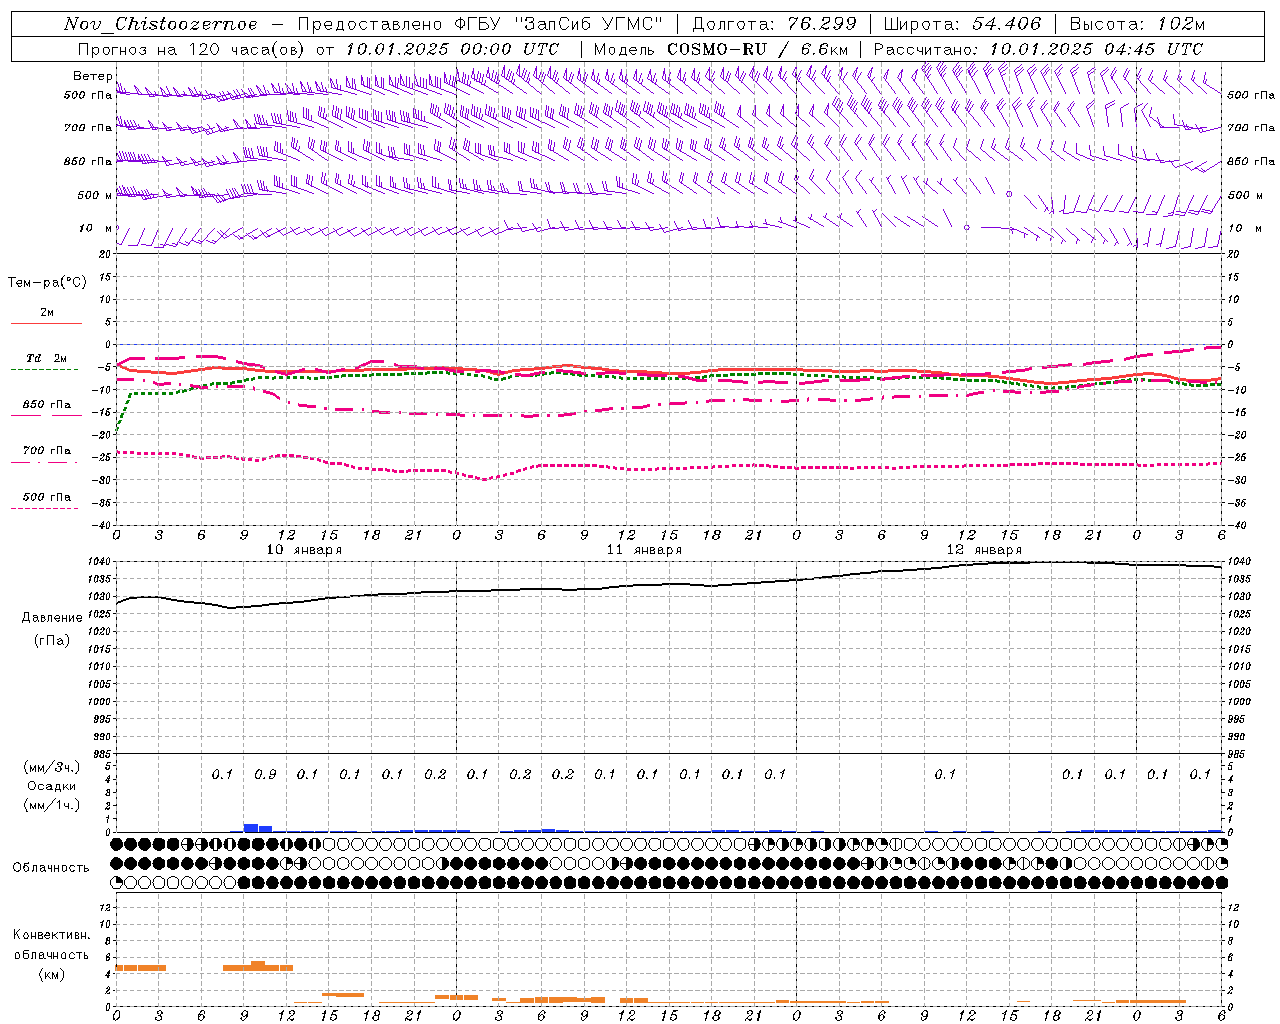This screenshot has width=1280, height=1024.
Task: Click the Nov_Chistoozernoe station title
Action: [x=160, y=24]
